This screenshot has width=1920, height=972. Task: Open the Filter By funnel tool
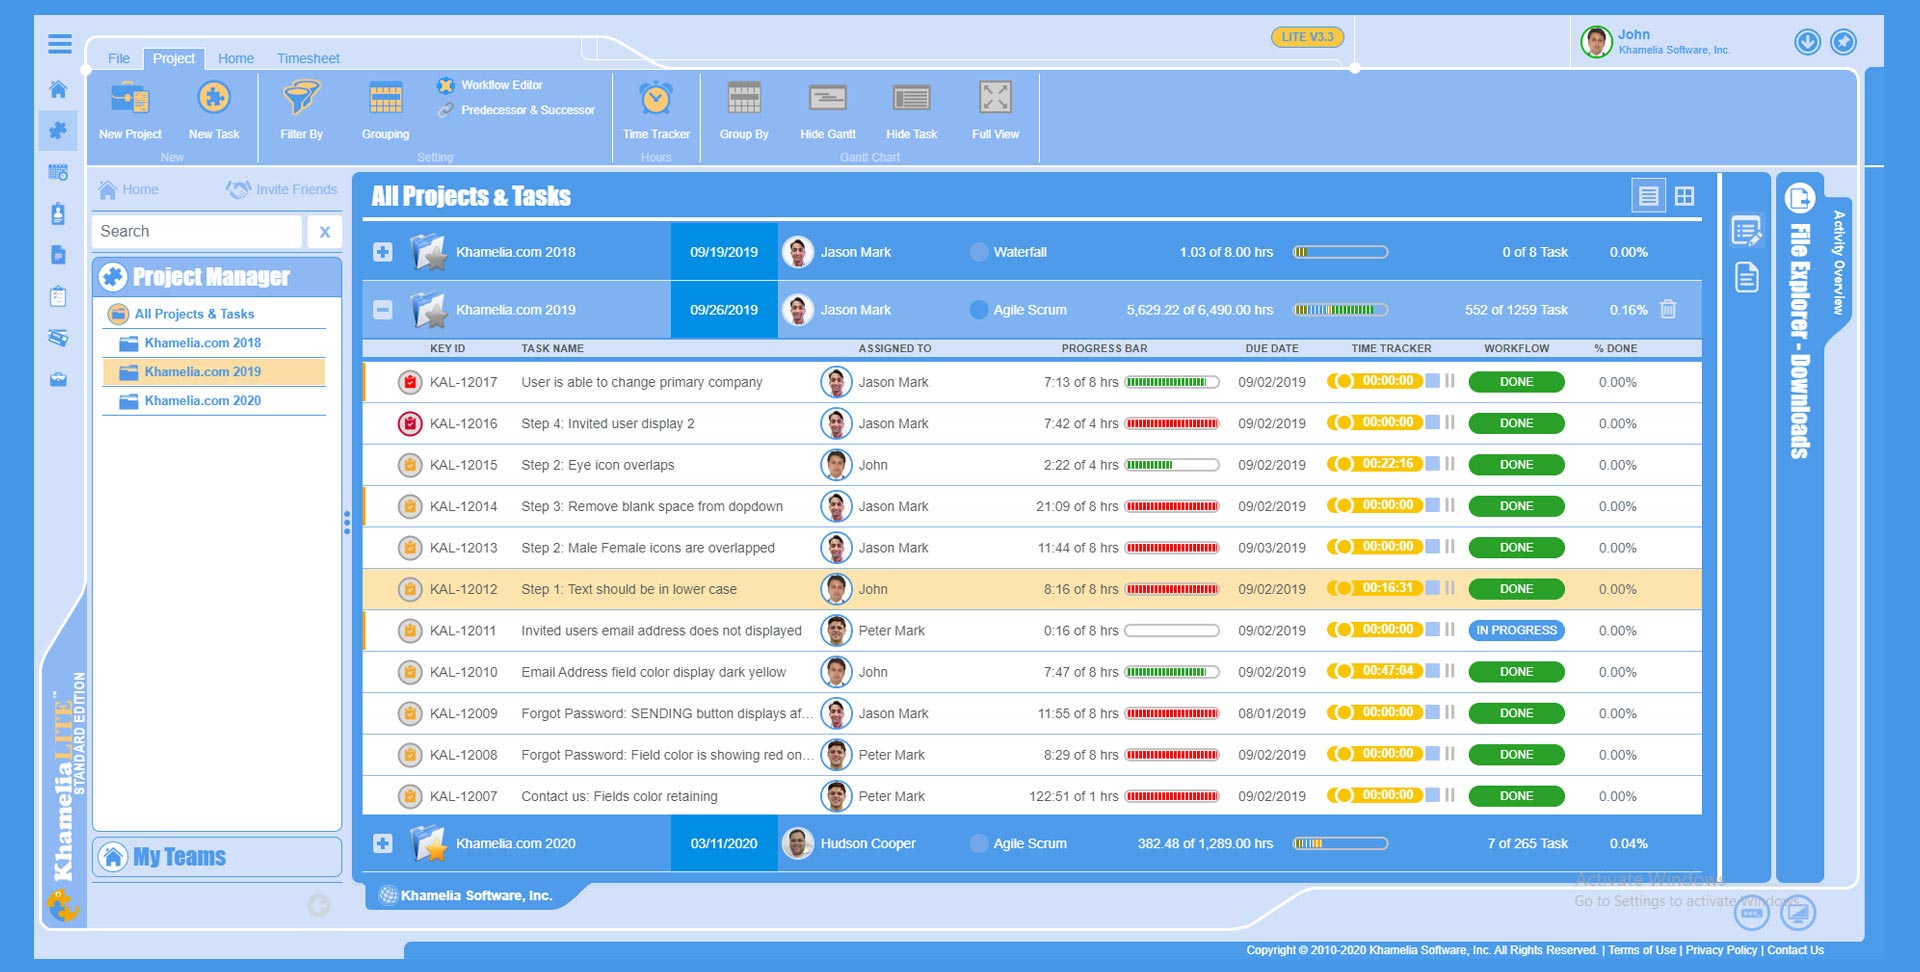[x=301, y=98]
